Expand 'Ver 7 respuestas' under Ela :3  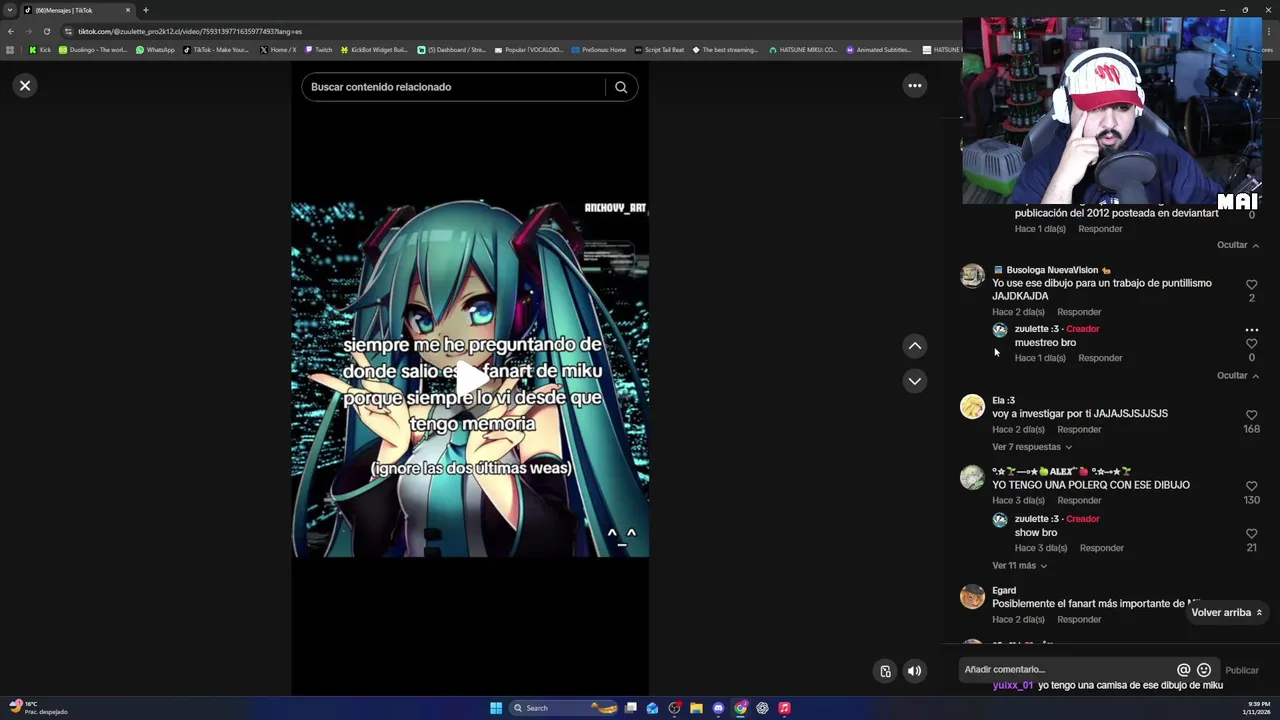1031,447
